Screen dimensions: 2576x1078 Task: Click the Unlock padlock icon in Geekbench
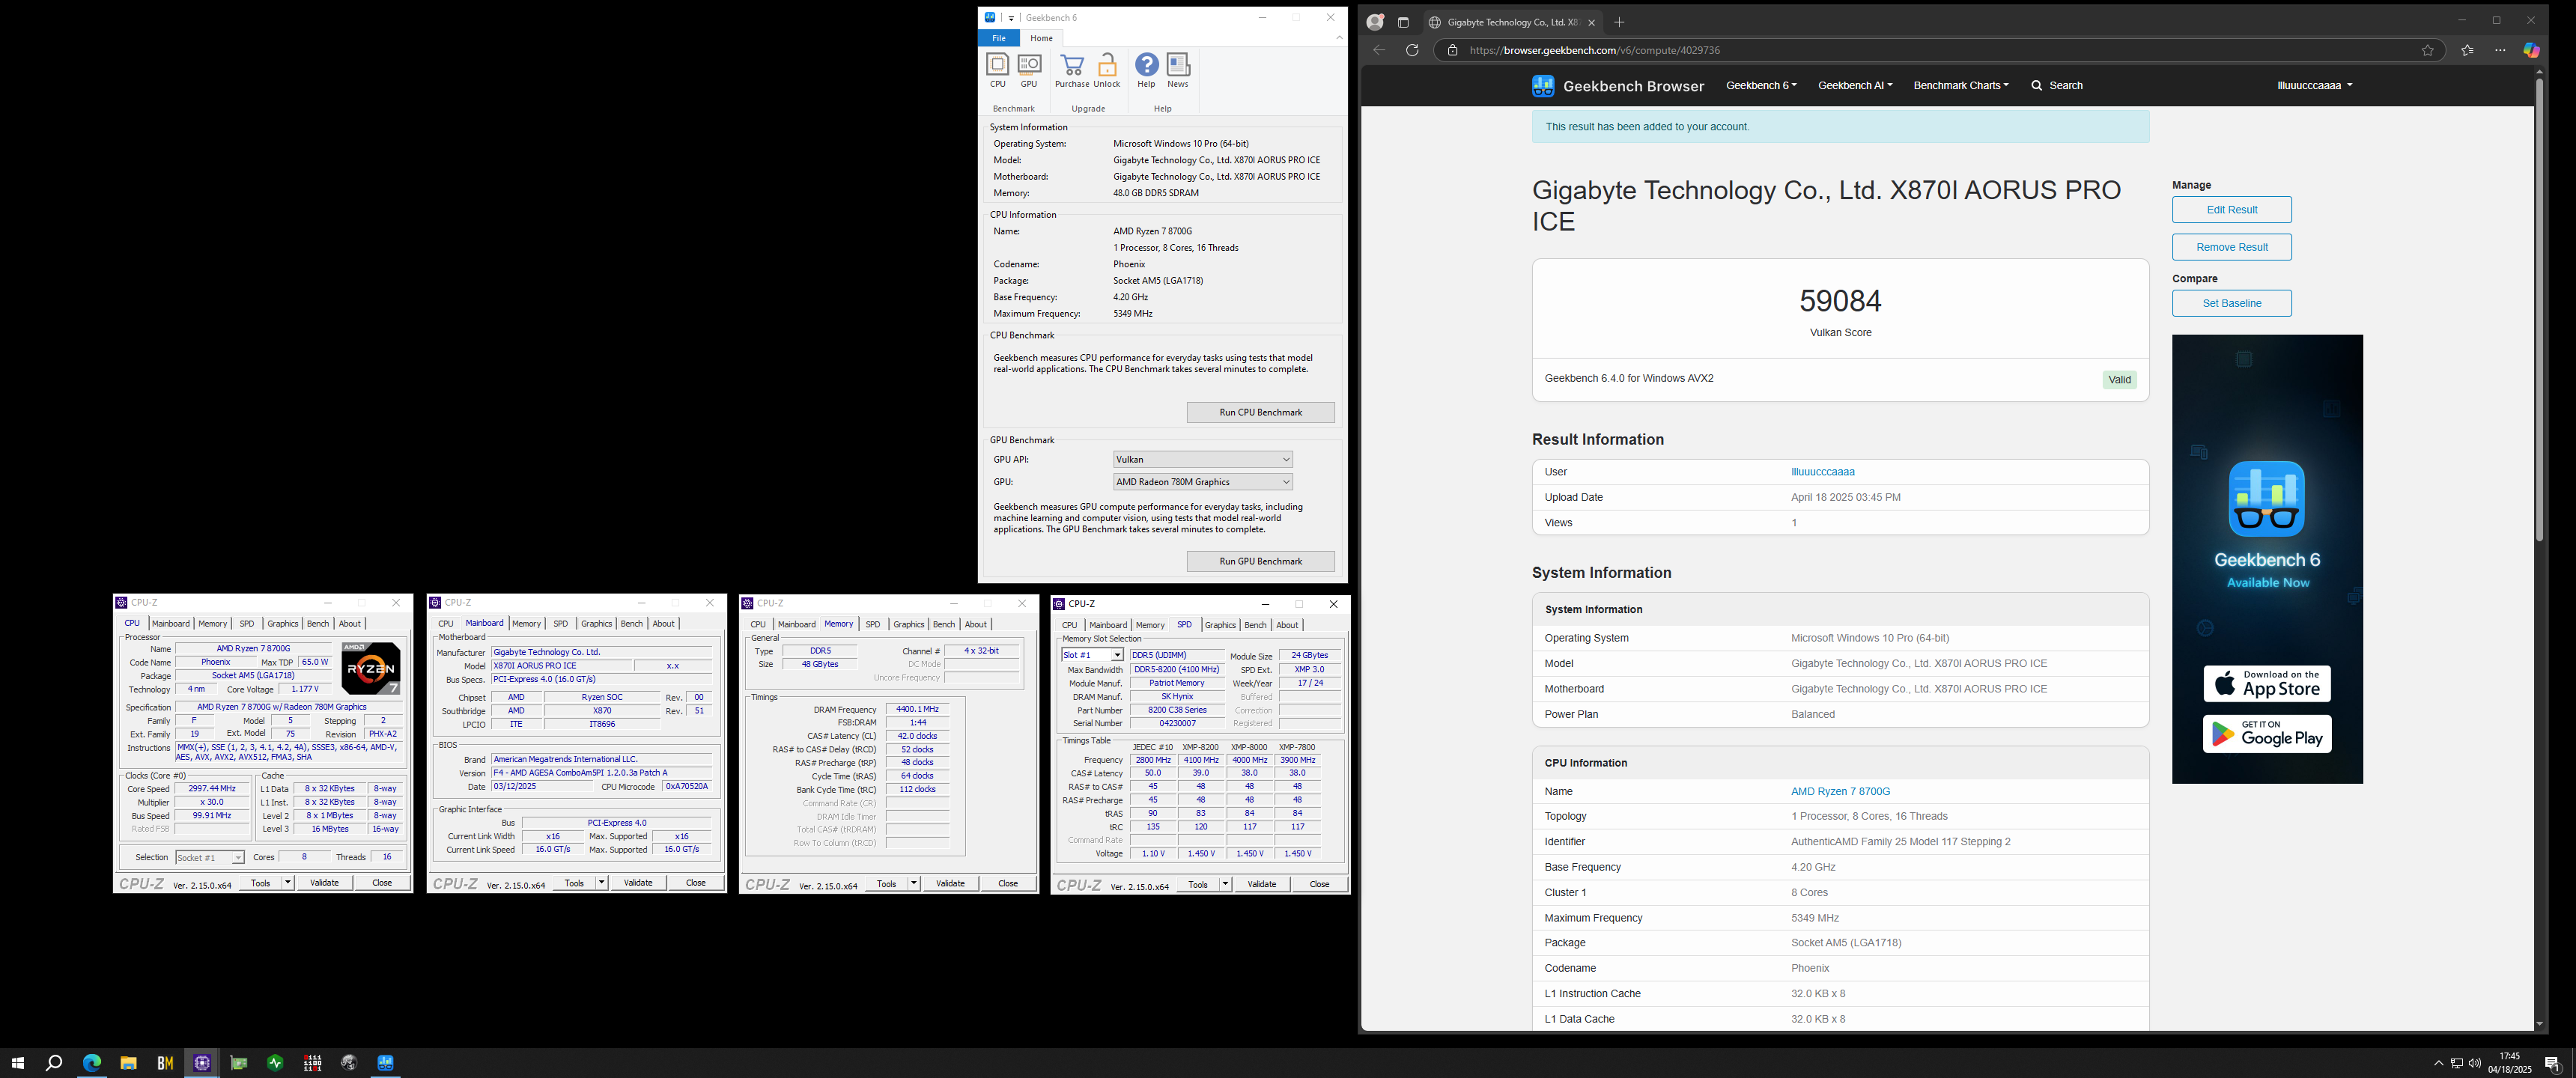pyautogui.click(x=1107, y=70)
